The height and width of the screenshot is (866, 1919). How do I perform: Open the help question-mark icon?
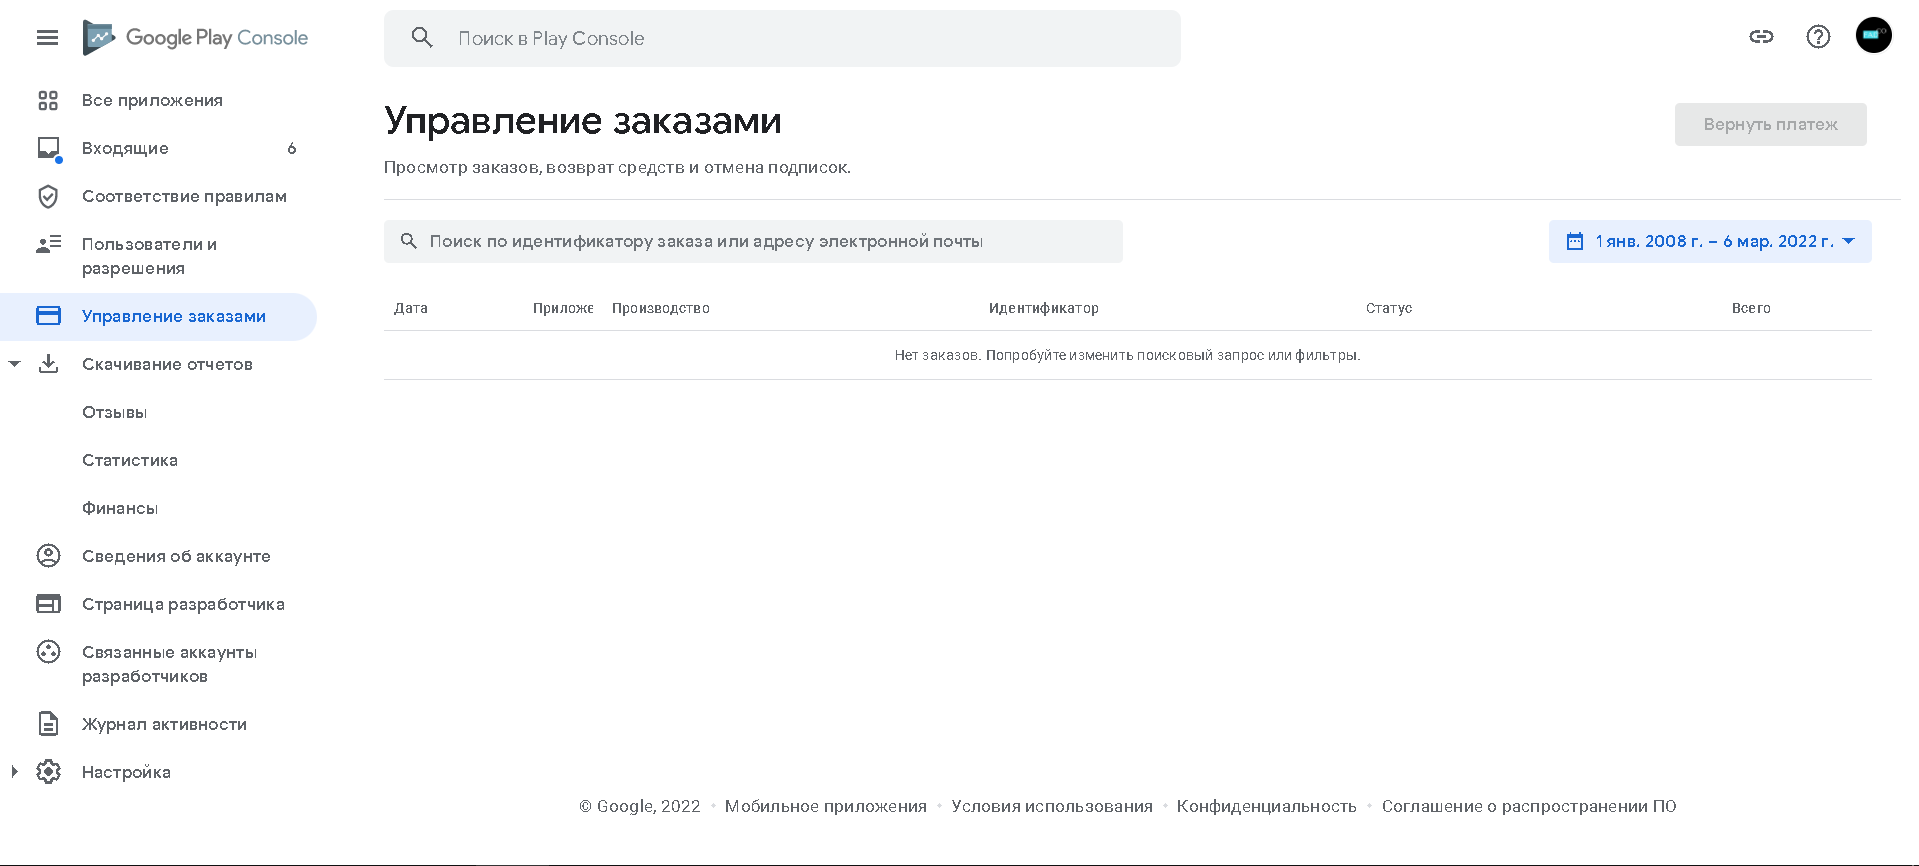[1818, 37]
